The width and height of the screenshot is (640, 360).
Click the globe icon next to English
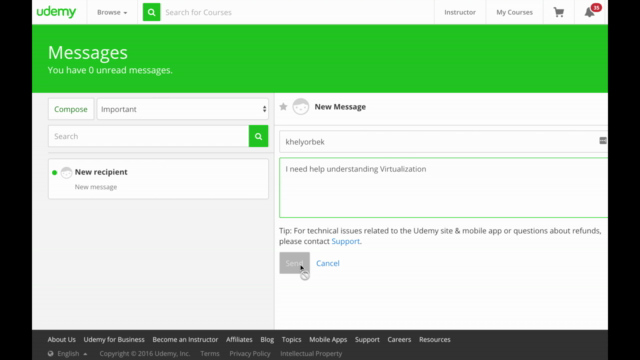[51, 353]
